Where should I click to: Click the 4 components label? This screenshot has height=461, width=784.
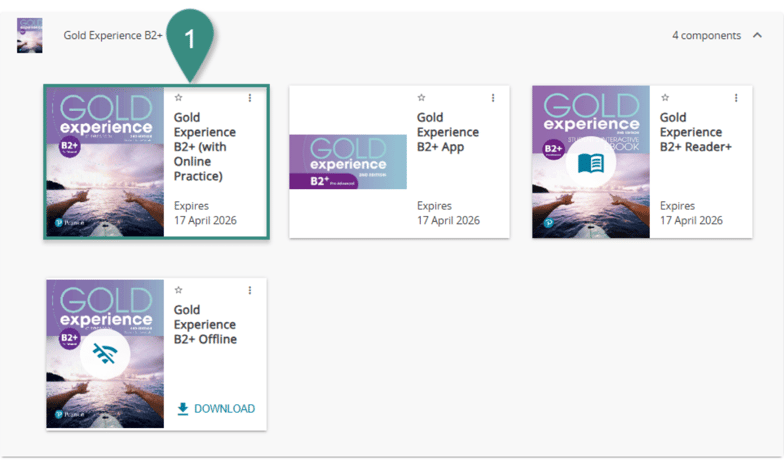(x=705, y=35)
